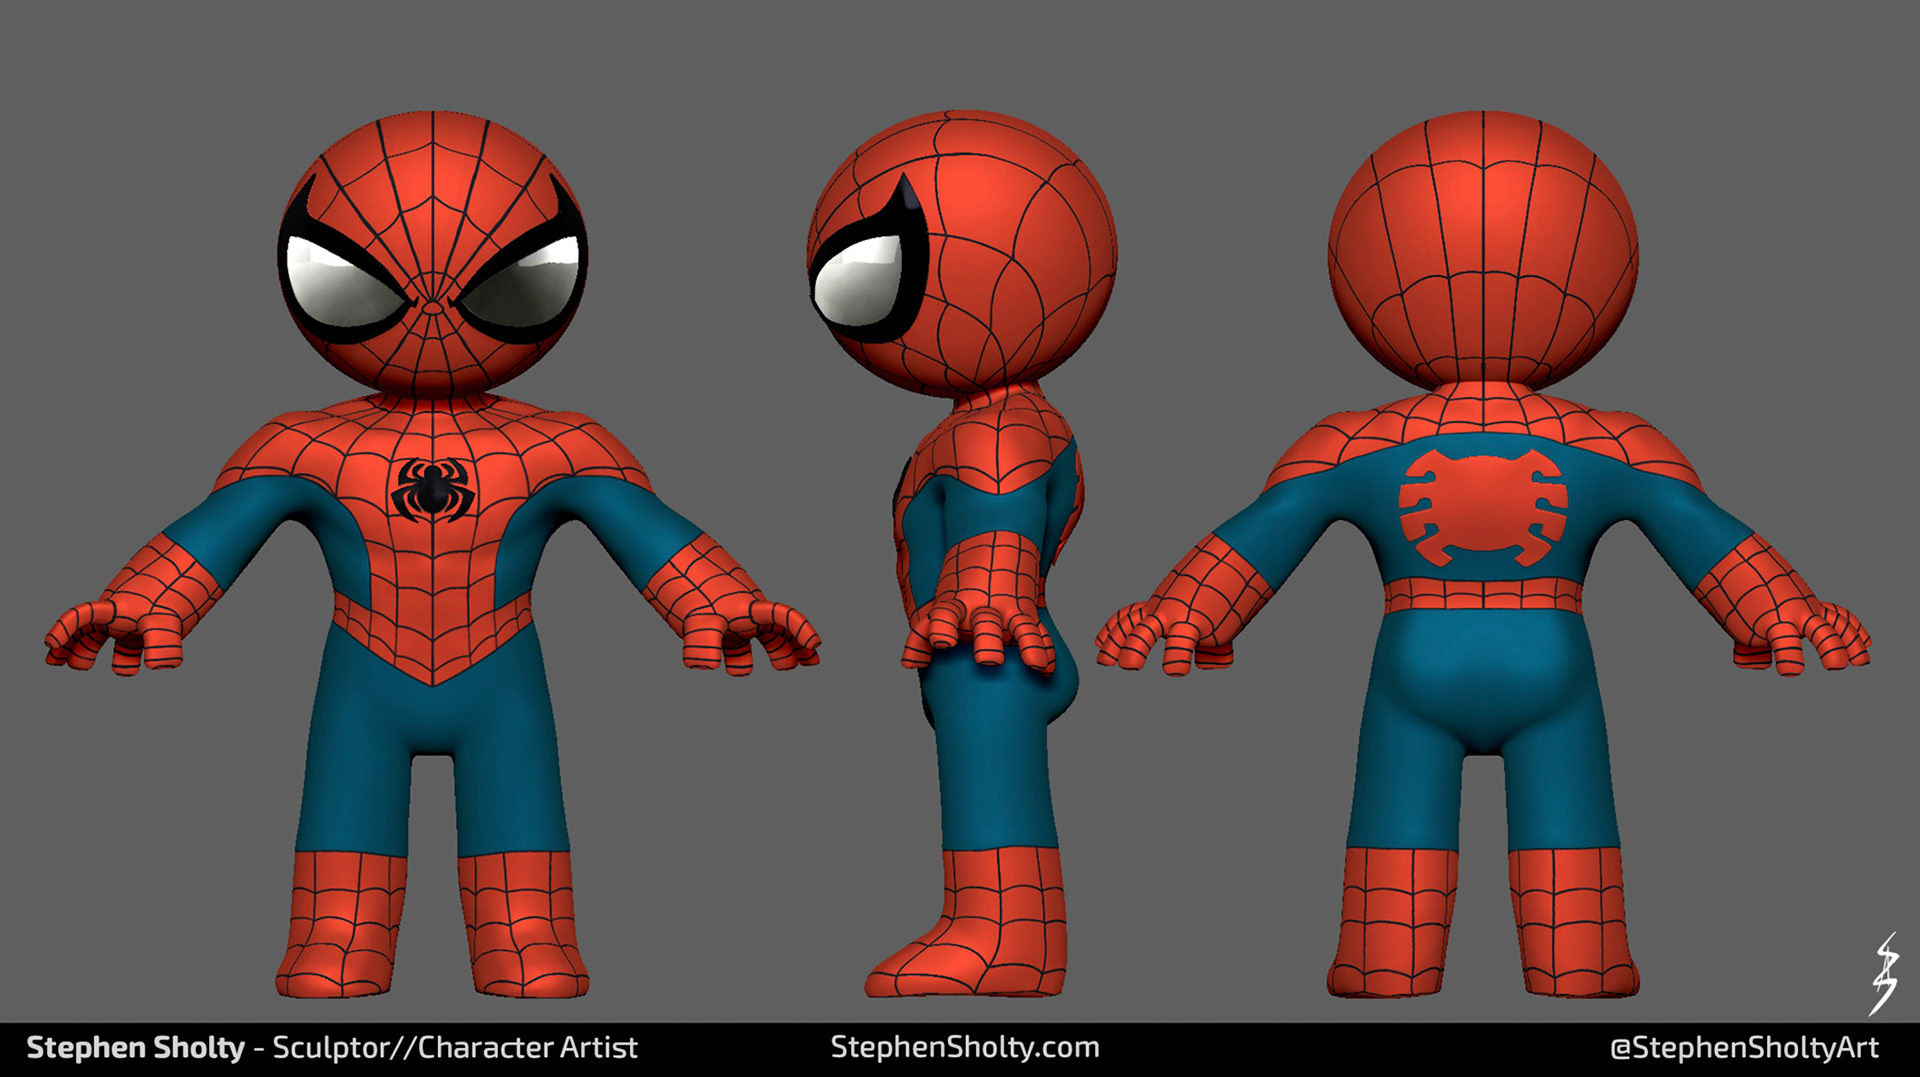
Task: Click the StephenSholty.com website text
Action: (965, 1047)
